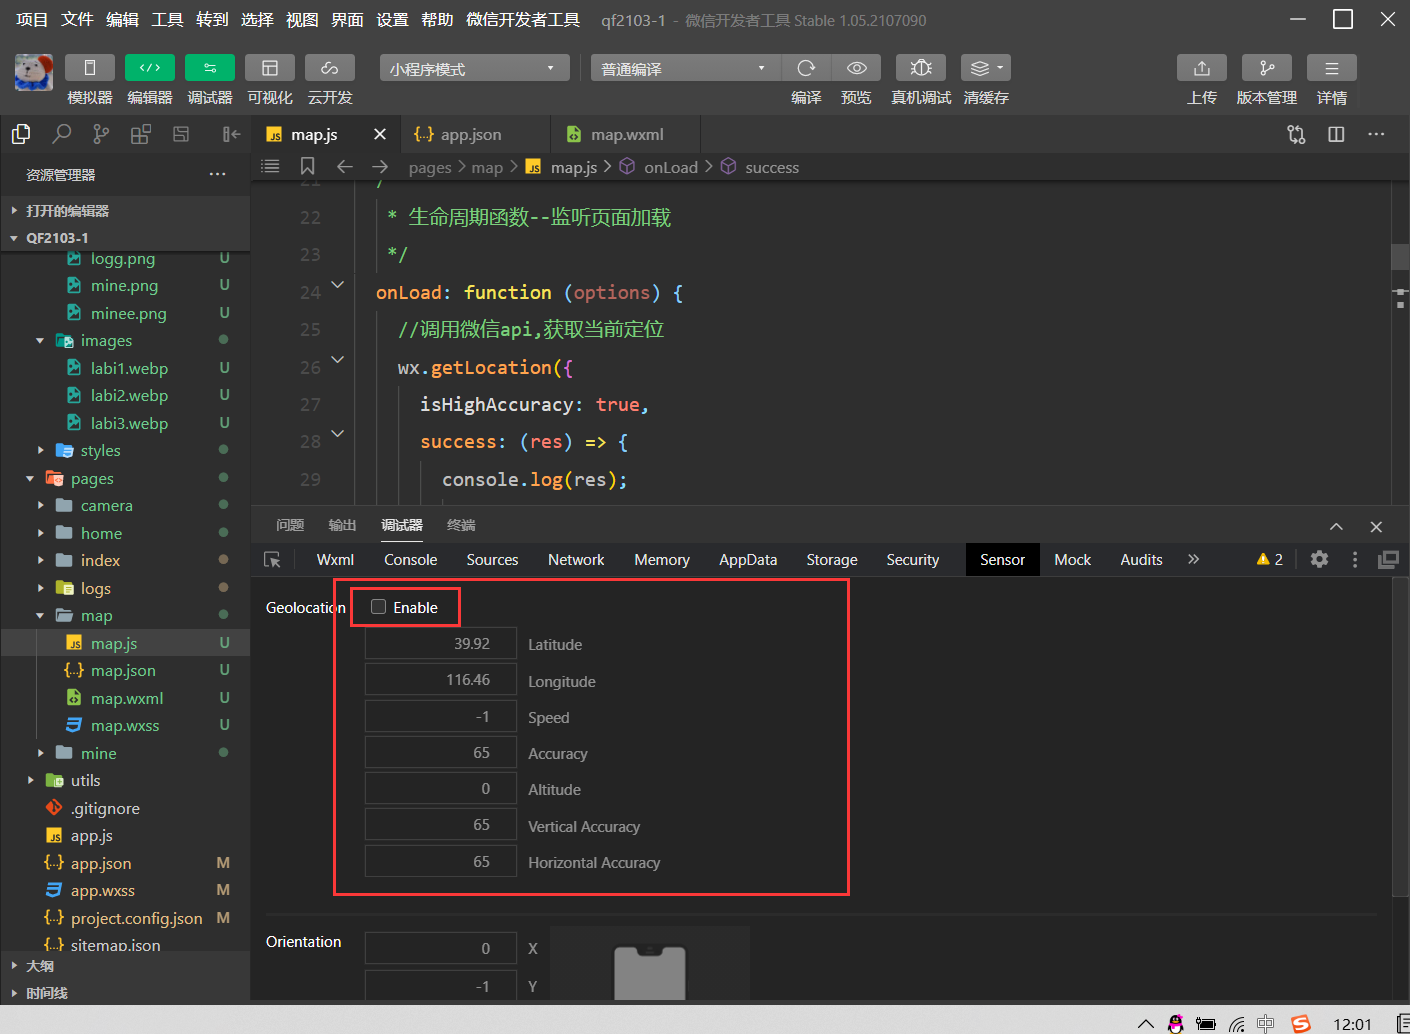Enable the Geolocation checkbox

tap(378, 607)
